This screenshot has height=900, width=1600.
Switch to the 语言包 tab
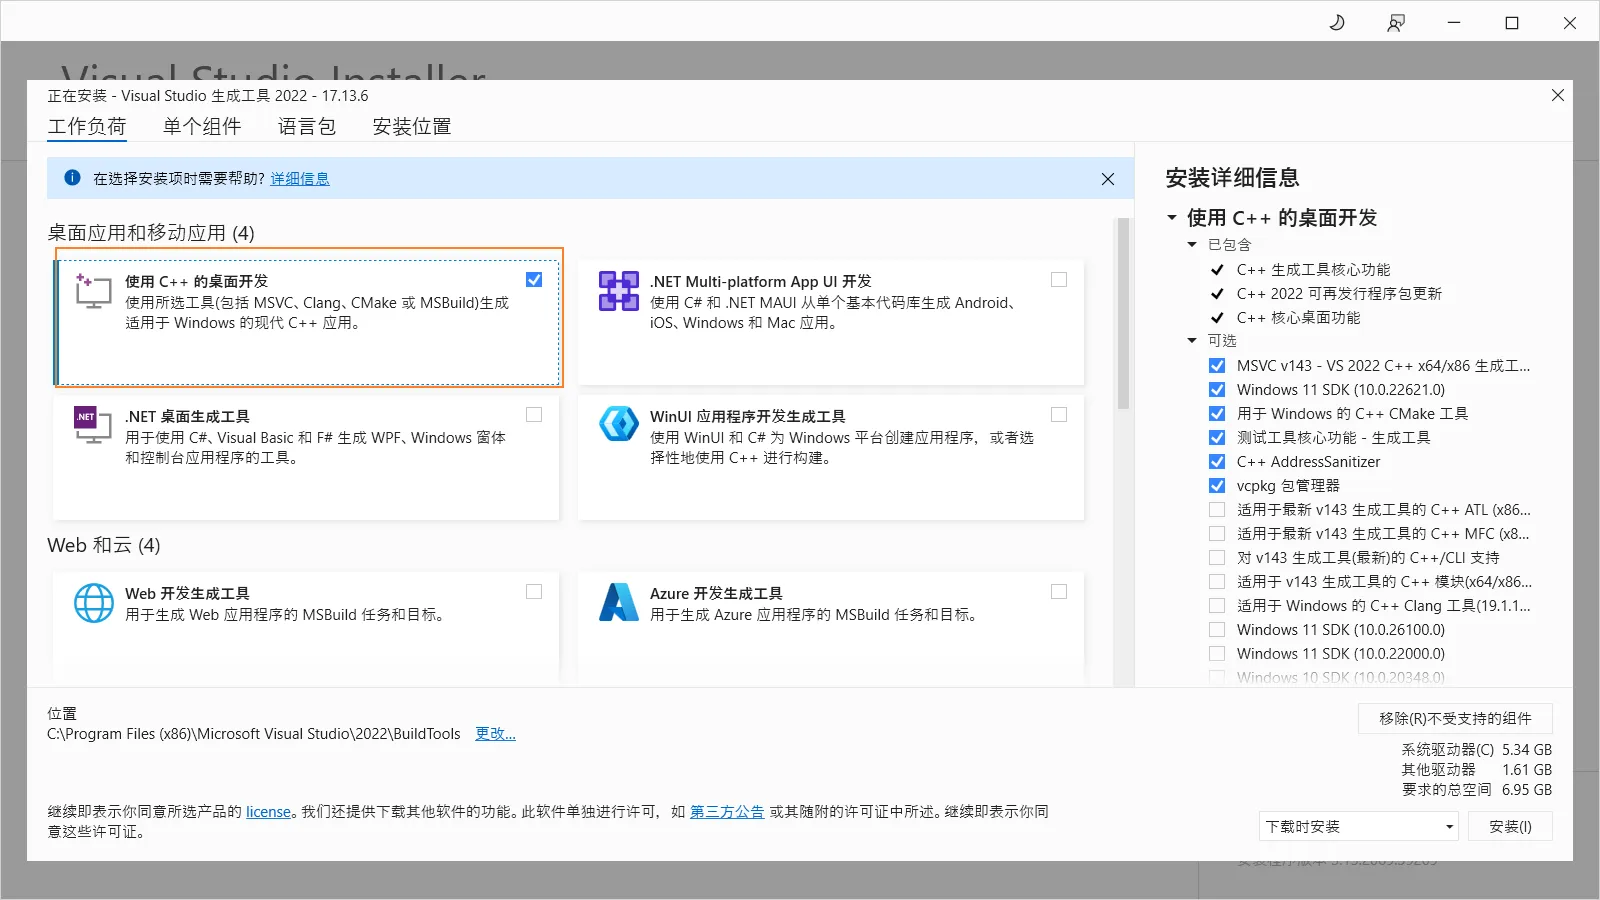point(307,127)
